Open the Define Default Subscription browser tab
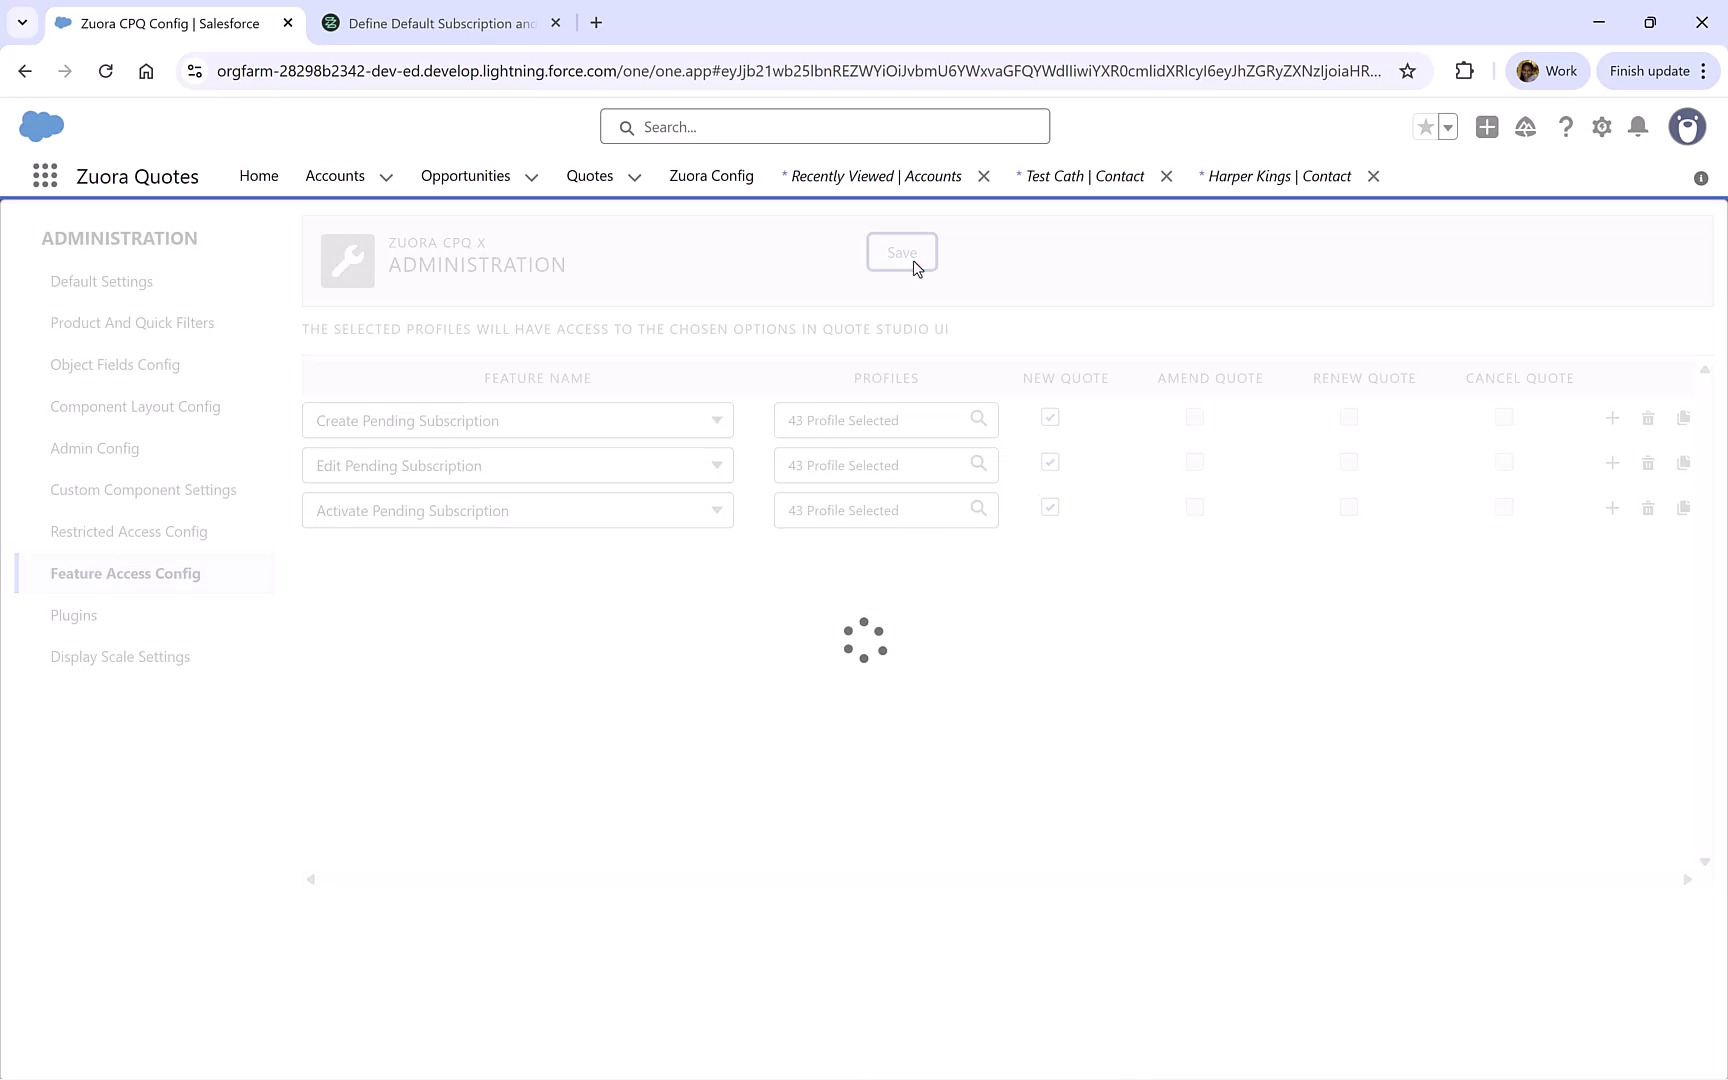 coord(433,22)
